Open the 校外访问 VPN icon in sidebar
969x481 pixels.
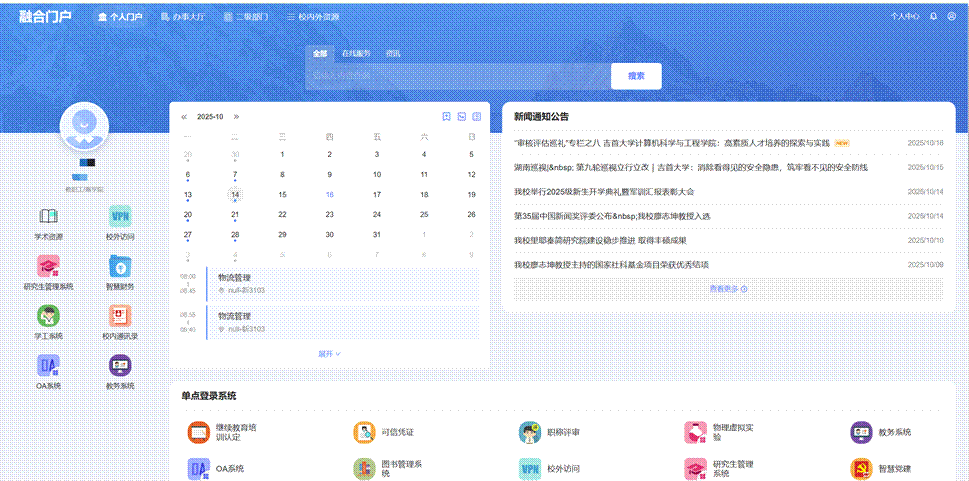120,218
